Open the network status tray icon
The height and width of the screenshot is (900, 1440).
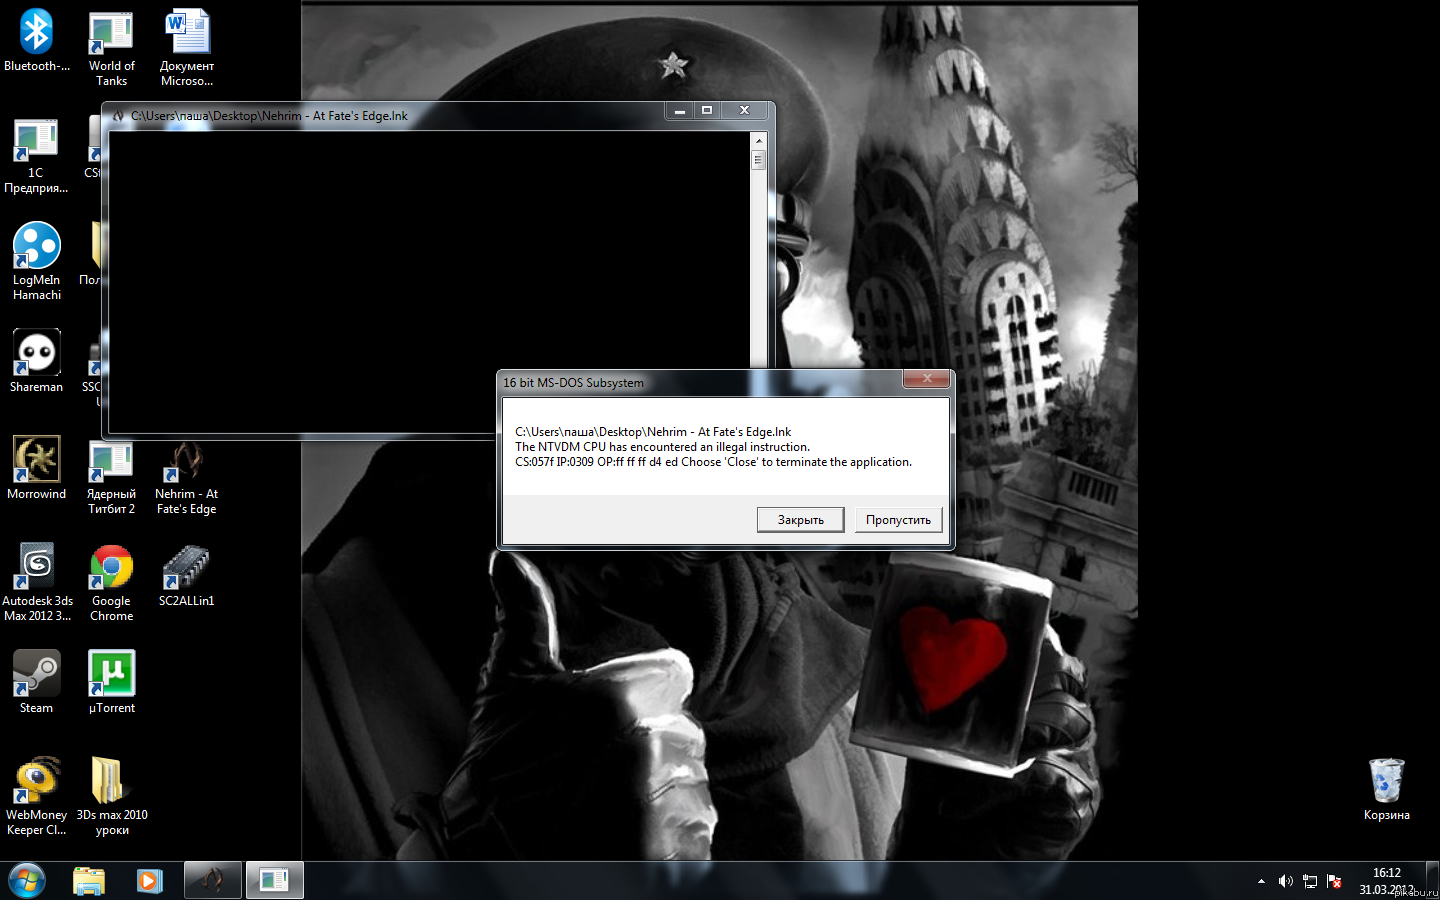coord(1310,881)
